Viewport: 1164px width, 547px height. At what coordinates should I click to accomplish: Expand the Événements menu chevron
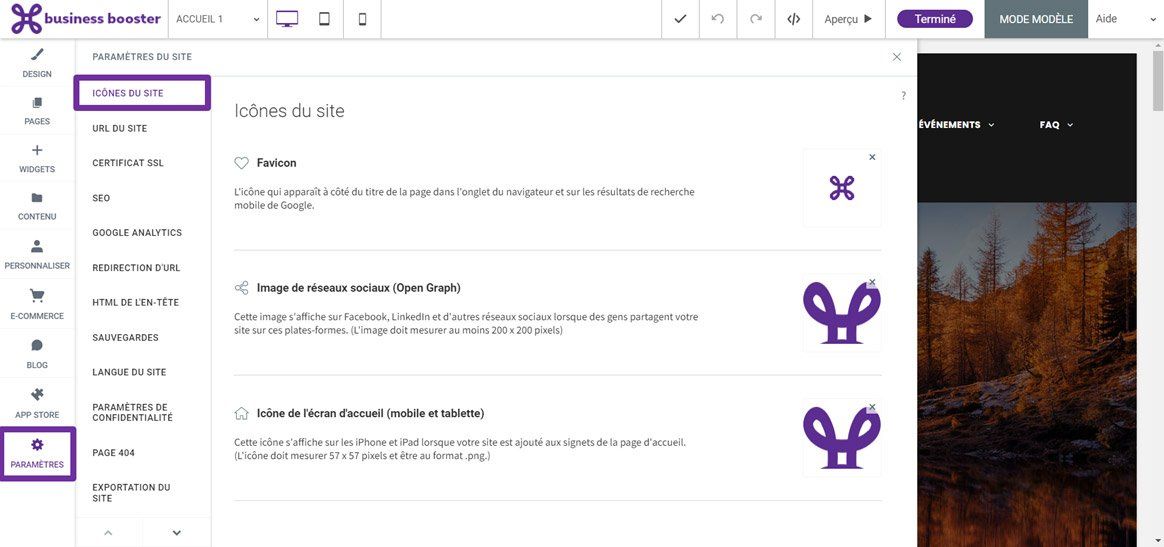pos(991,125)
